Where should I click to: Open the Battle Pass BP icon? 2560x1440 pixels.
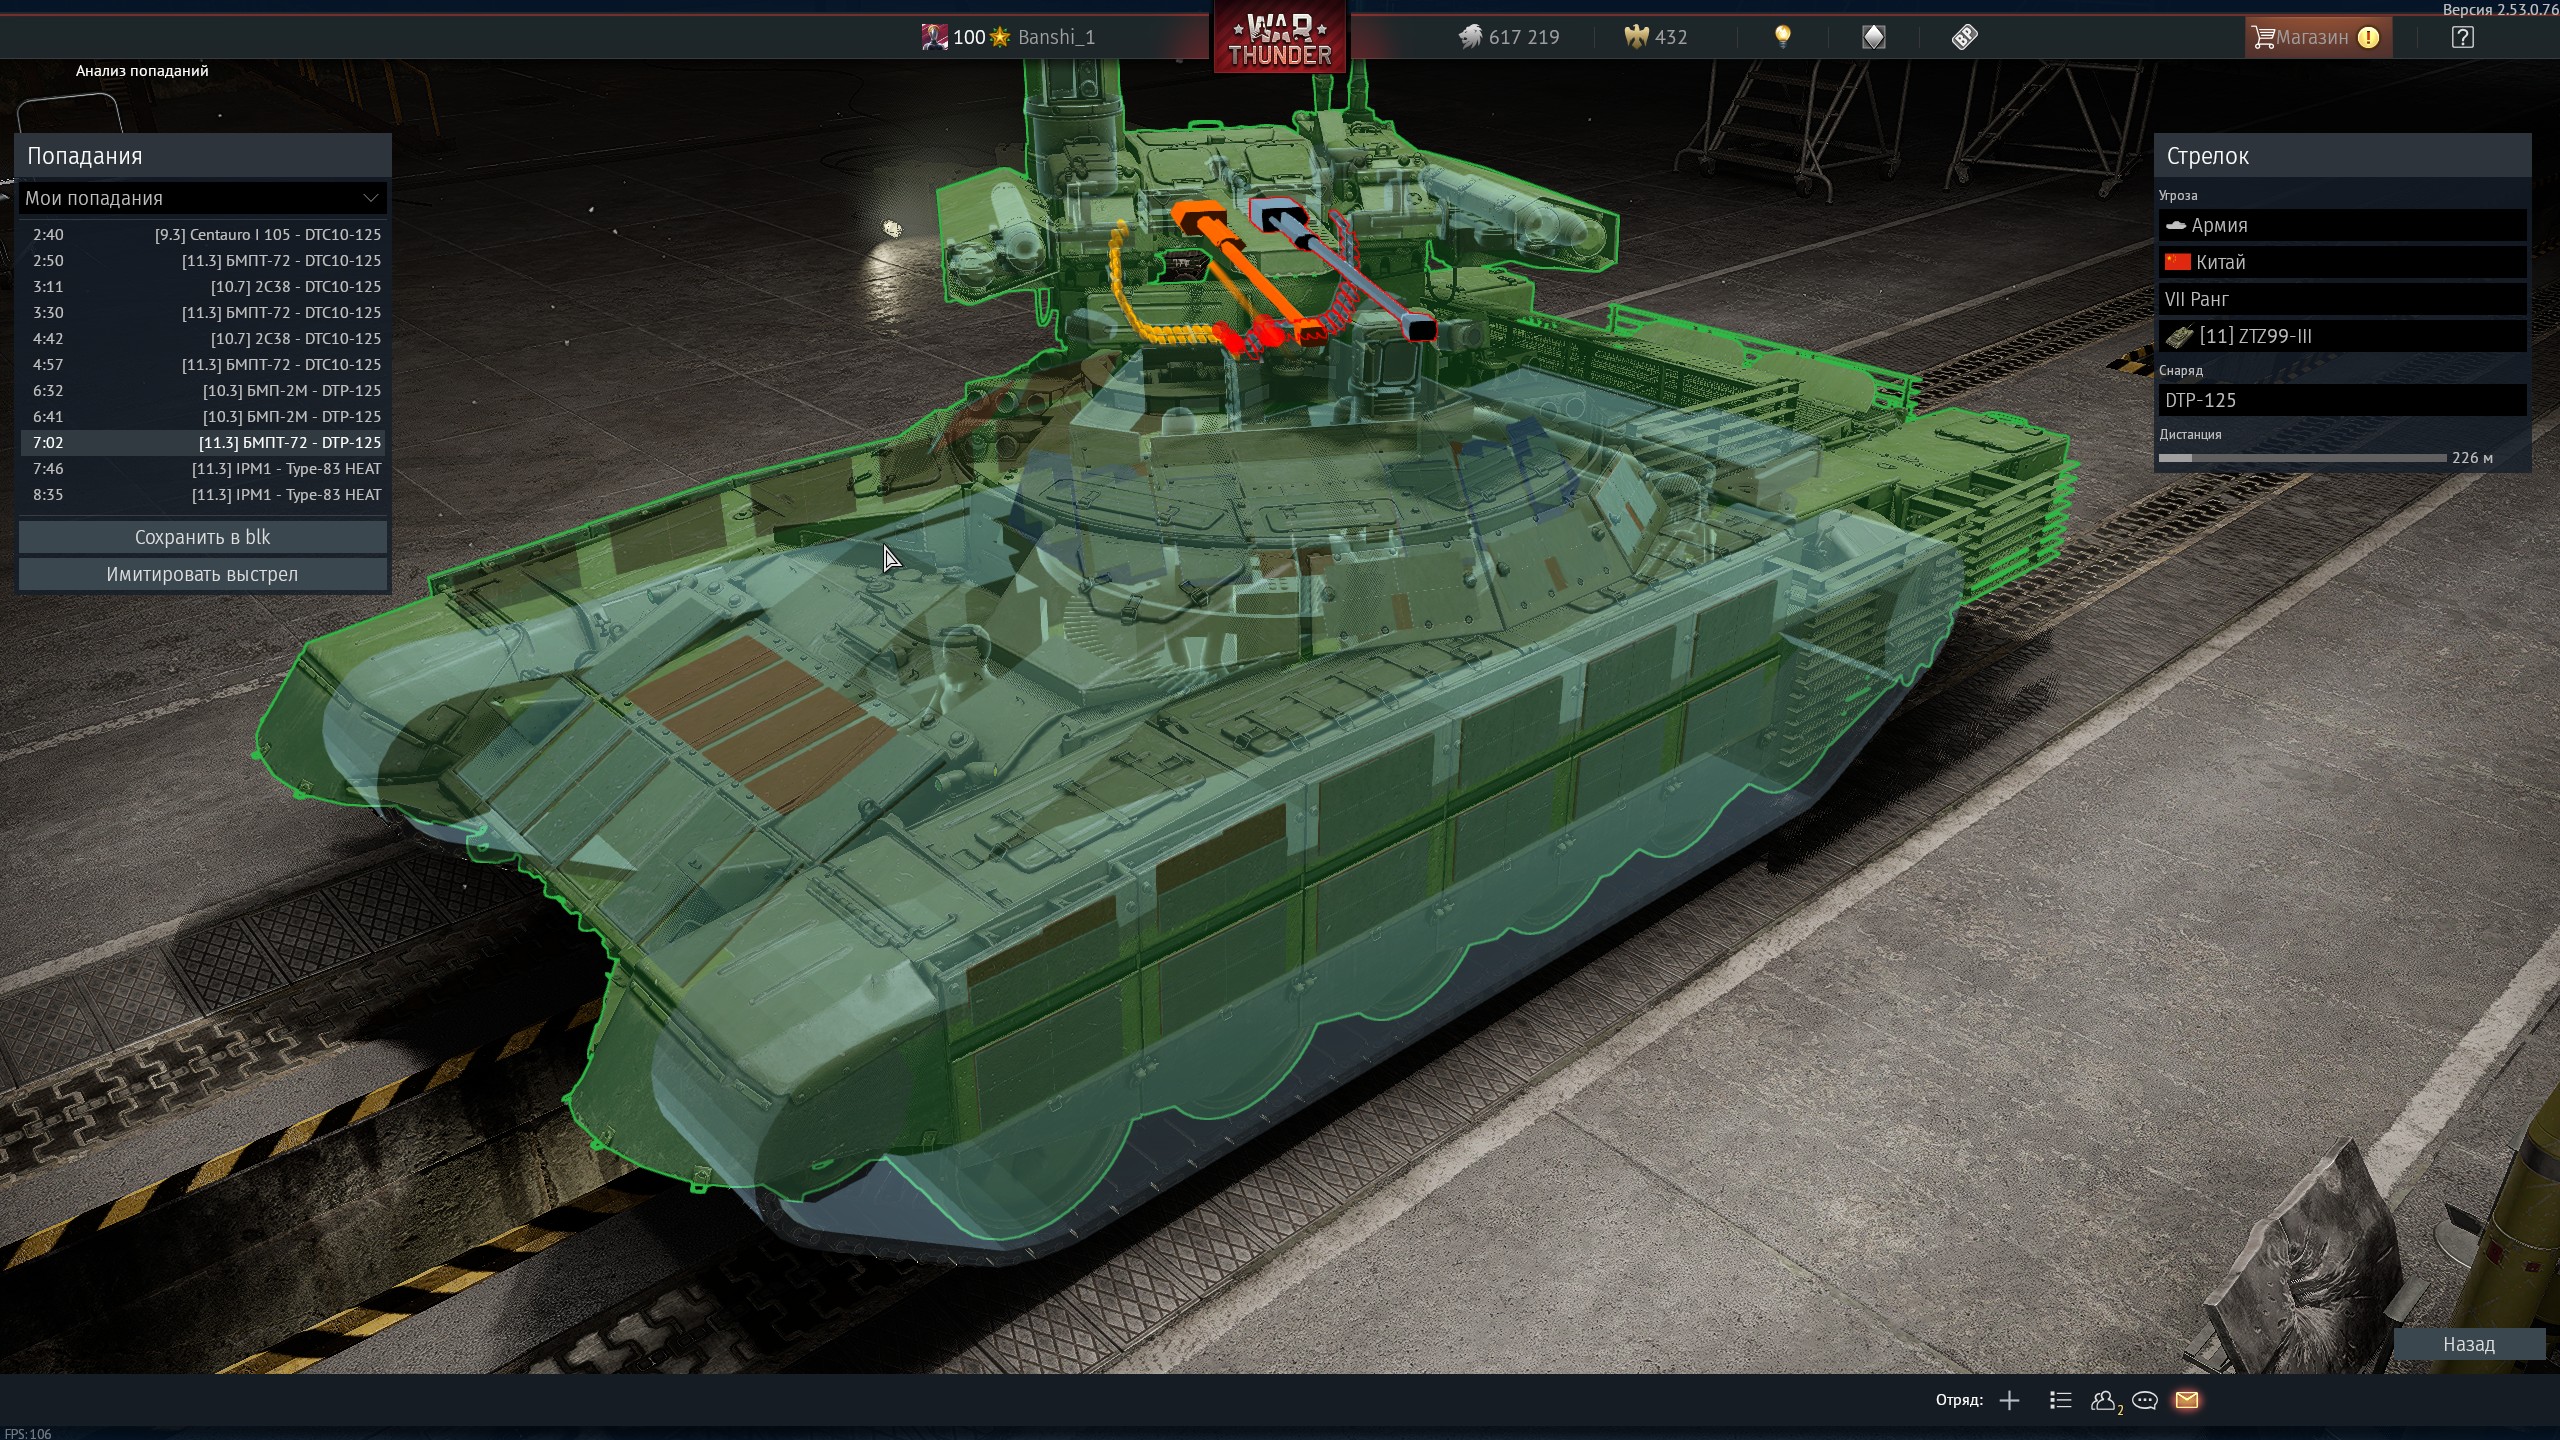(x=1964, y=37)
